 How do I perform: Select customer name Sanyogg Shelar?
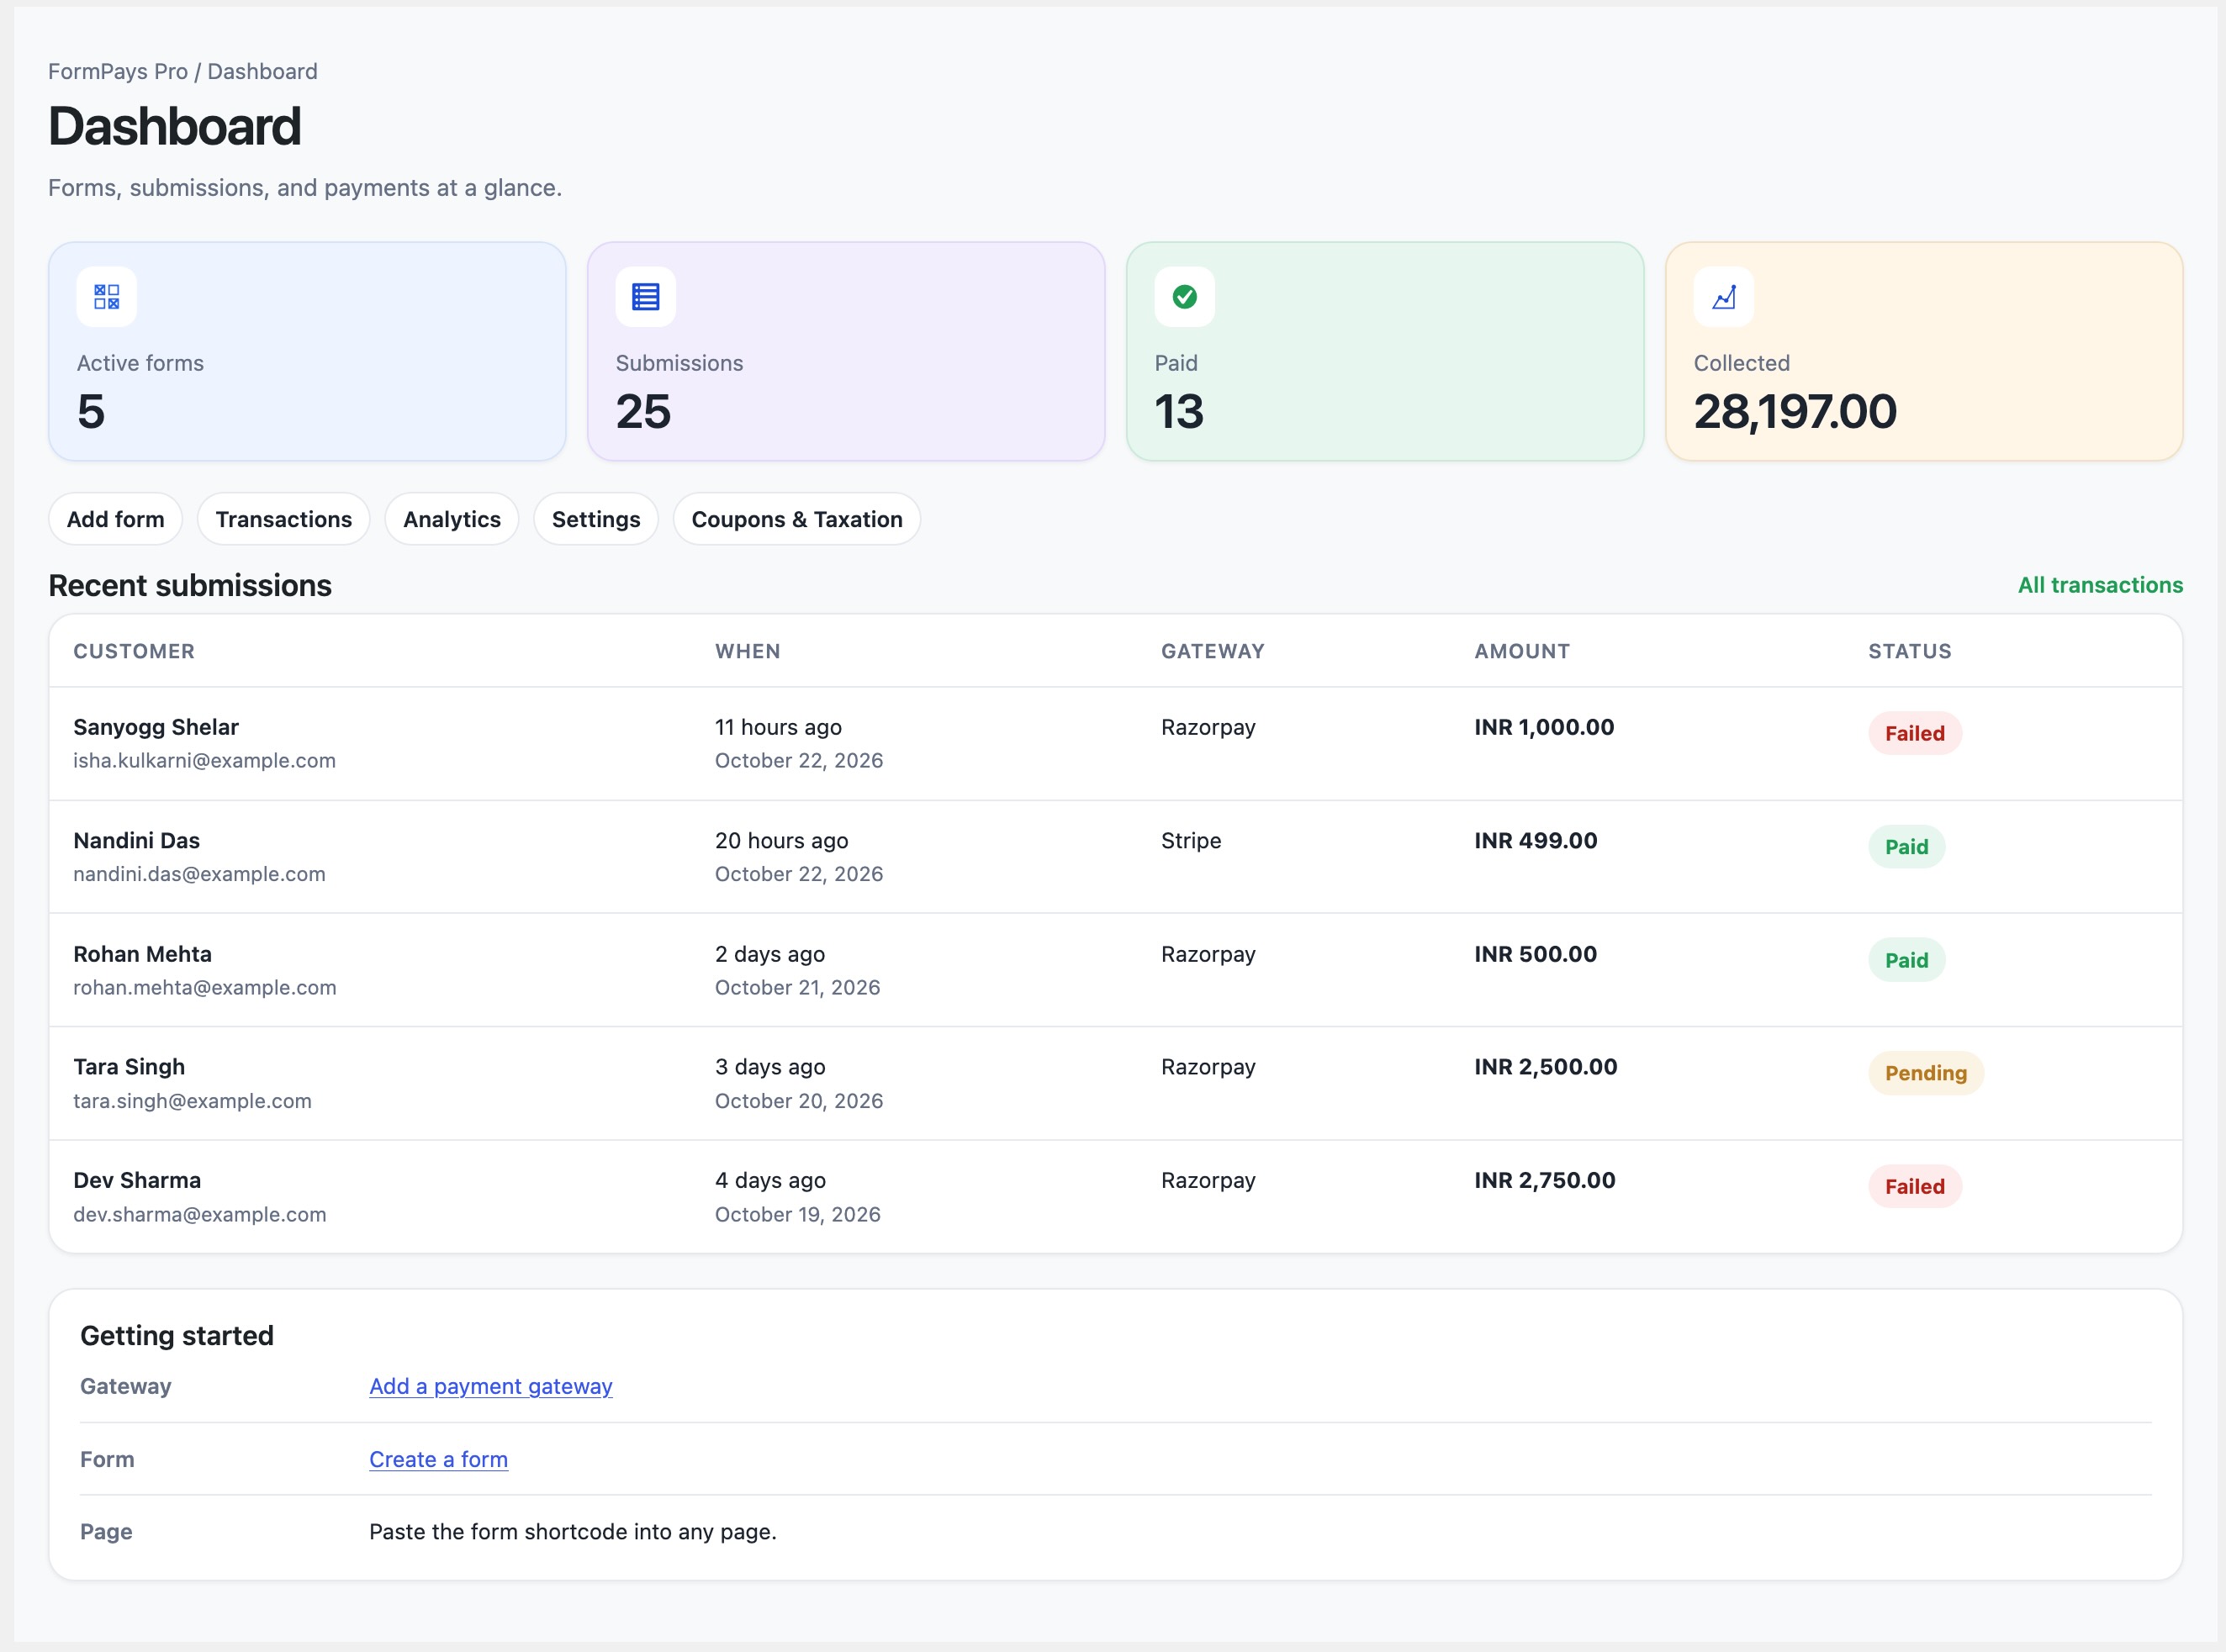click(x=156, y=727)
